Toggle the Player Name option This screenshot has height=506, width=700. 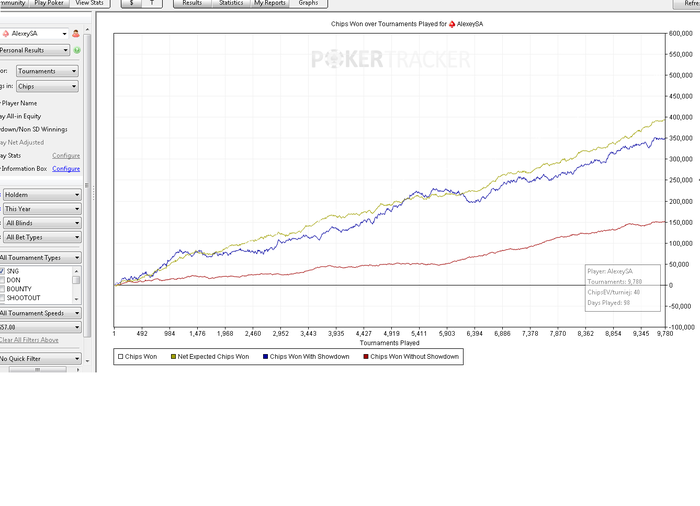click(19, 103)
